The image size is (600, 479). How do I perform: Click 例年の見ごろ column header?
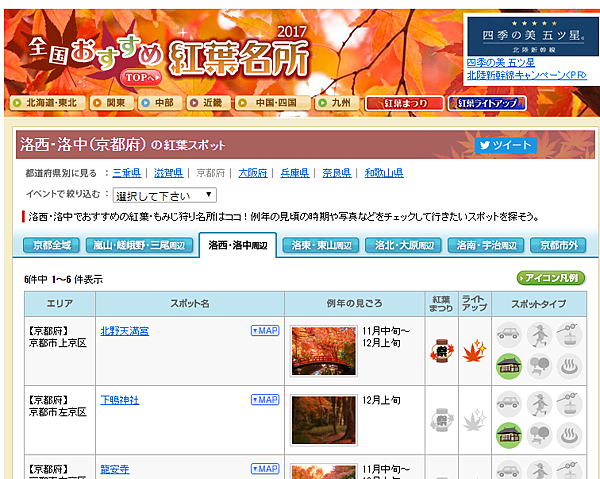point(354,304)
